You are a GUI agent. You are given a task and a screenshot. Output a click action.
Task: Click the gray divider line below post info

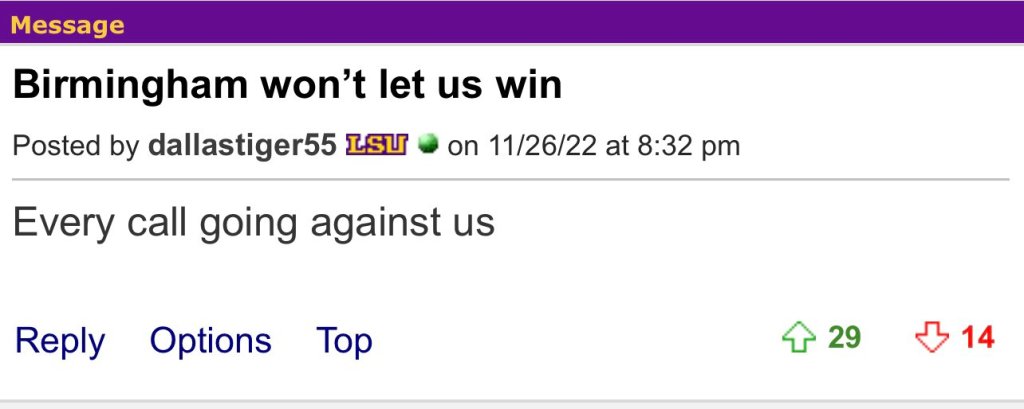tap(510, 180)
